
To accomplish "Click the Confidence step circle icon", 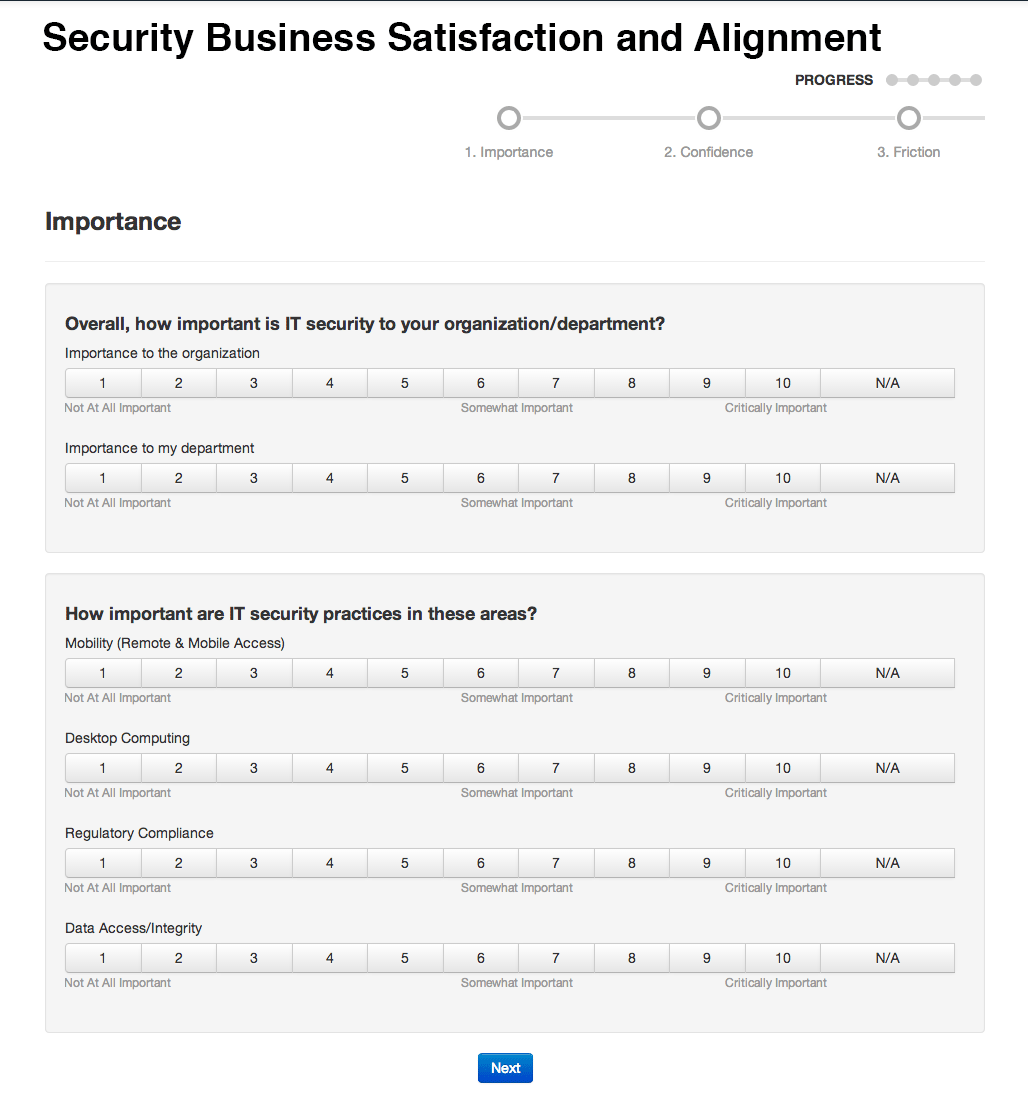I will pyautogui.click(x=709, y=119).
